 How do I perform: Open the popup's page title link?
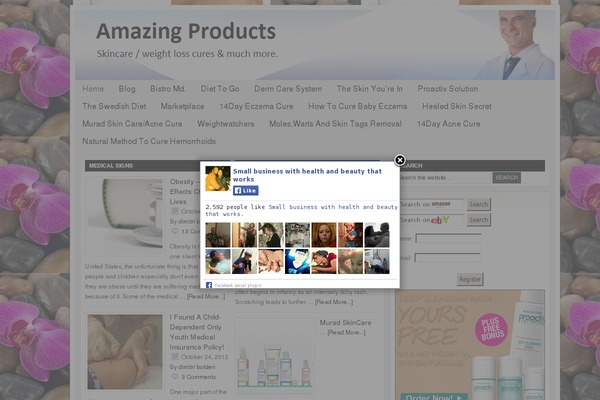click(307, 175)
